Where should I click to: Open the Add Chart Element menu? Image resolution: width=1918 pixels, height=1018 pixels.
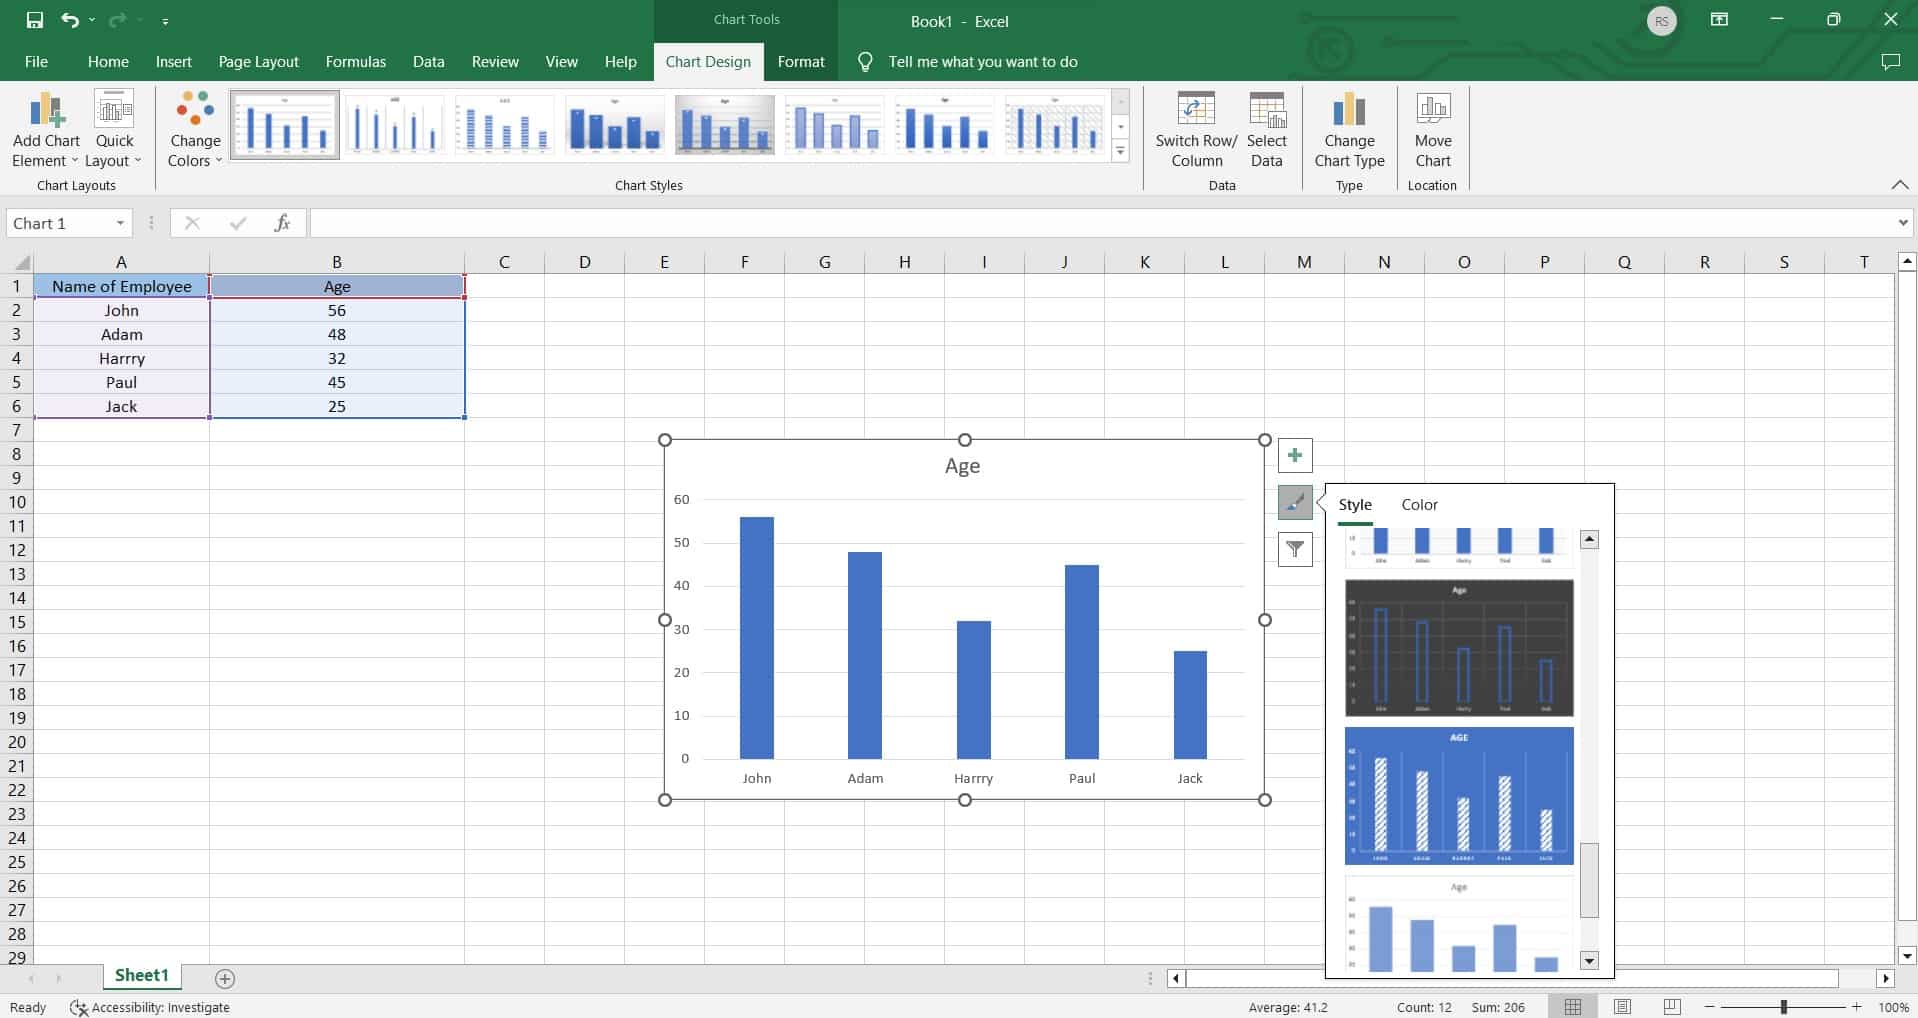click(44, 128)
